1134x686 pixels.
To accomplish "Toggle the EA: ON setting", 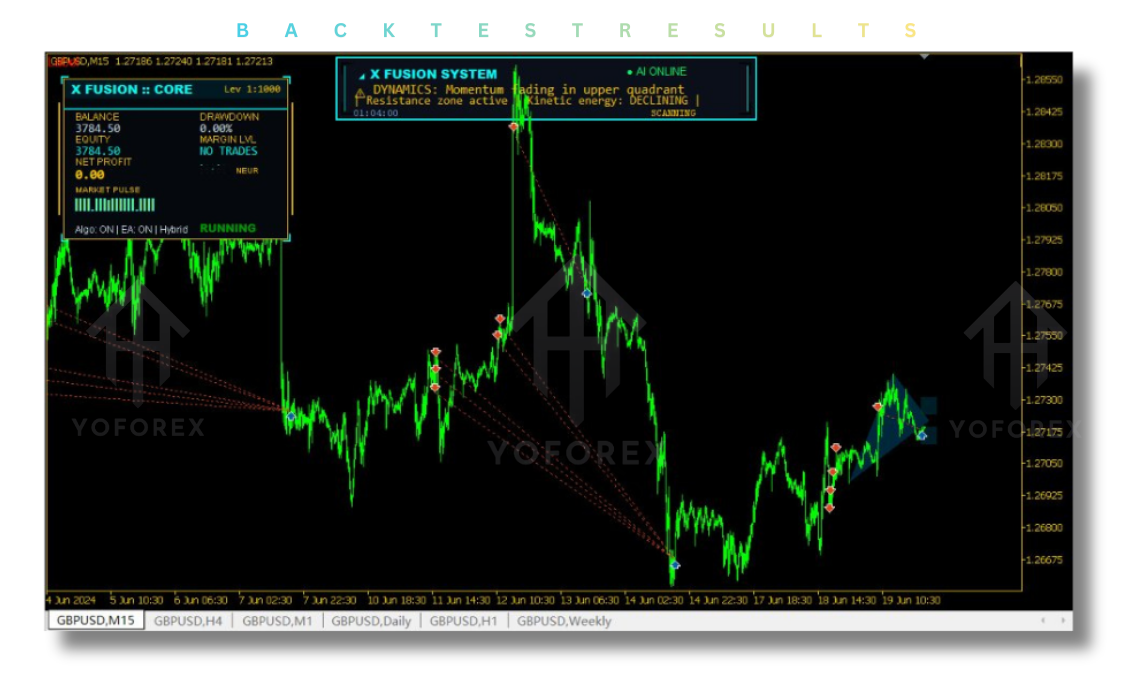I will (136, 229).
